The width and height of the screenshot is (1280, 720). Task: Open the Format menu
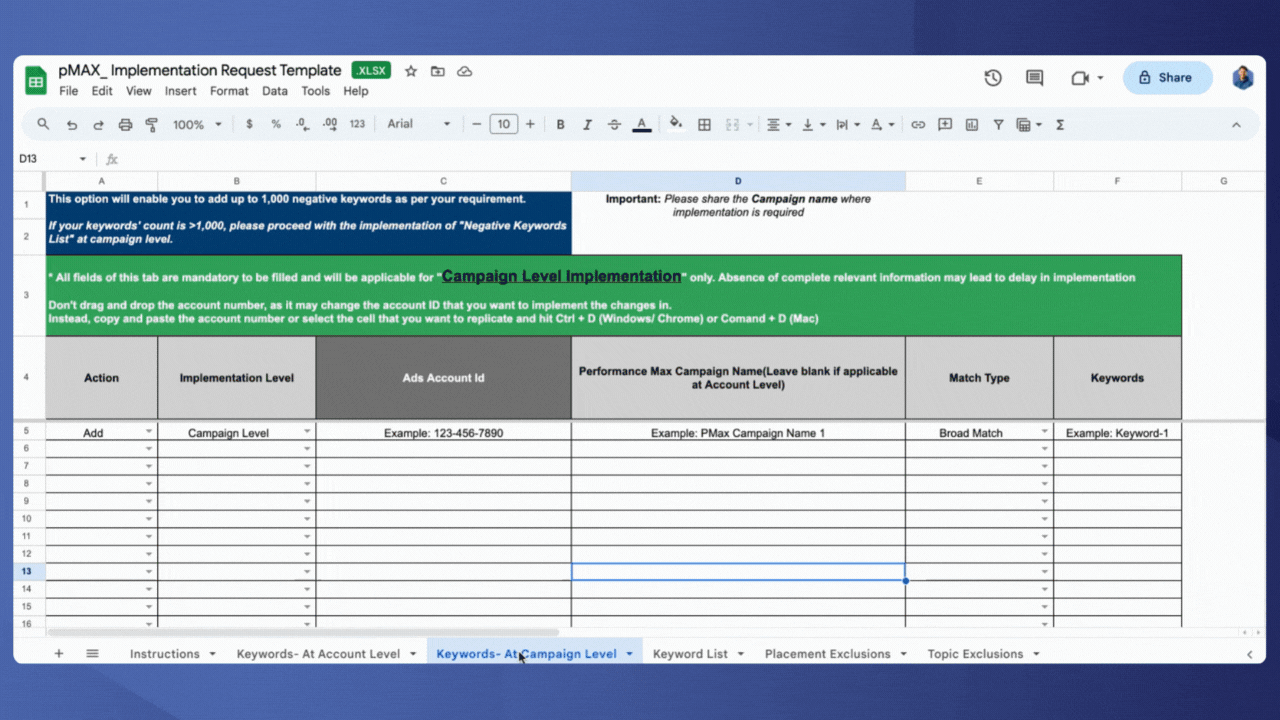click(229, 91)
